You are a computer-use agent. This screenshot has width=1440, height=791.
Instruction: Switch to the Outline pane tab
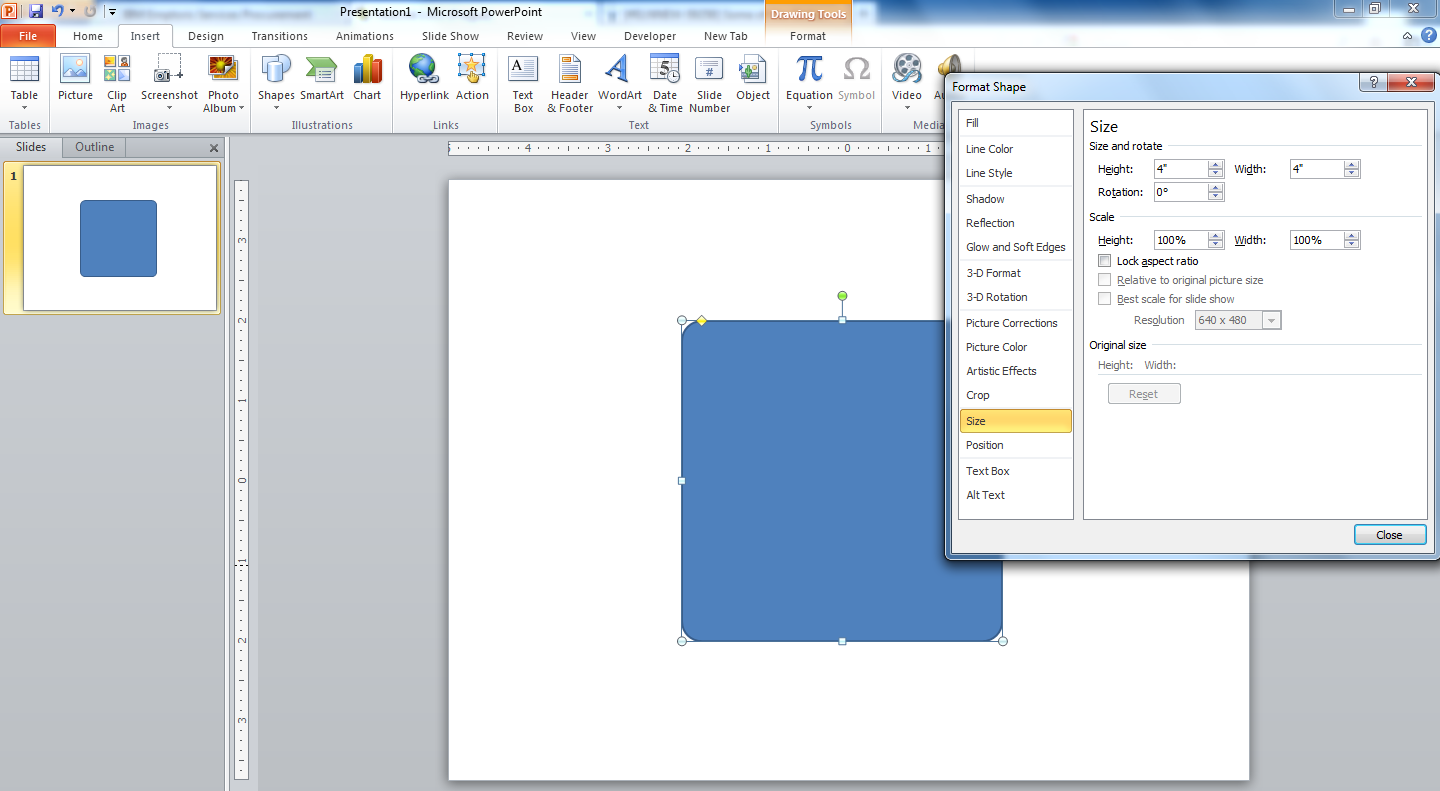coord(95,147)
